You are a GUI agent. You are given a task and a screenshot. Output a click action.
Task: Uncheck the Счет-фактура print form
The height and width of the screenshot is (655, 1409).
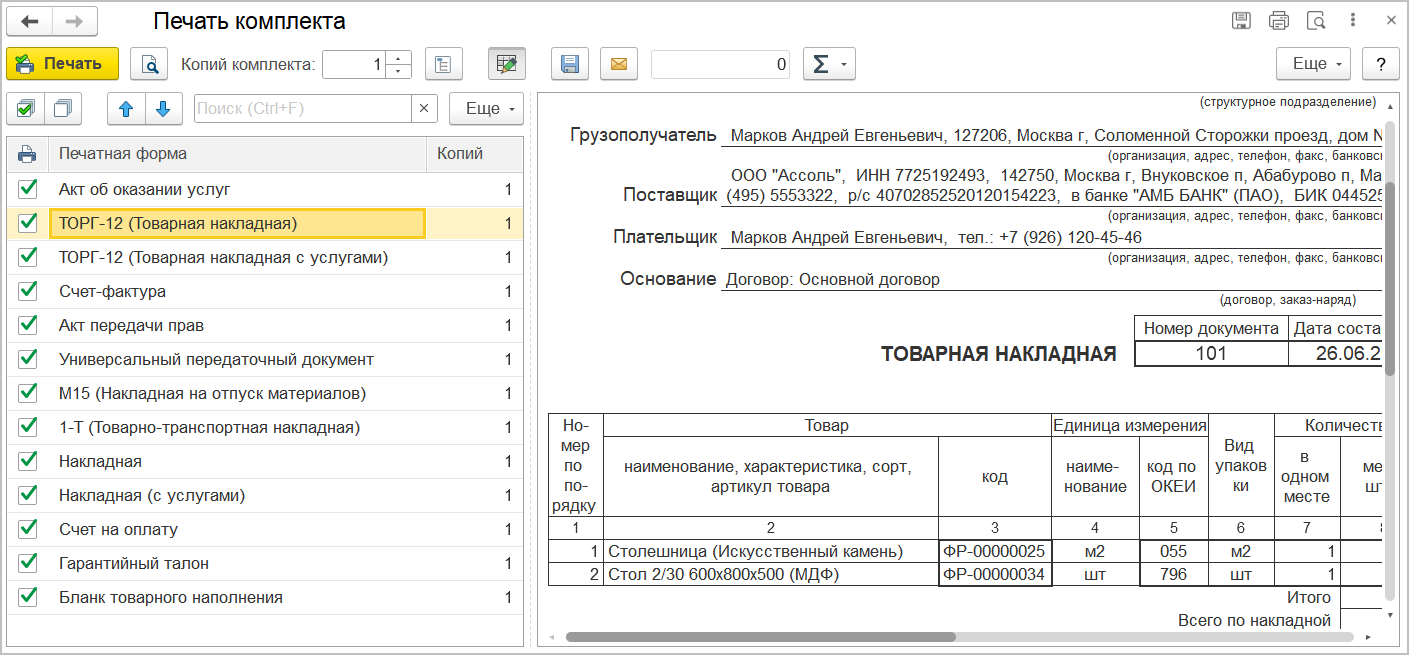pyautogui.click(x=27, y=291)
